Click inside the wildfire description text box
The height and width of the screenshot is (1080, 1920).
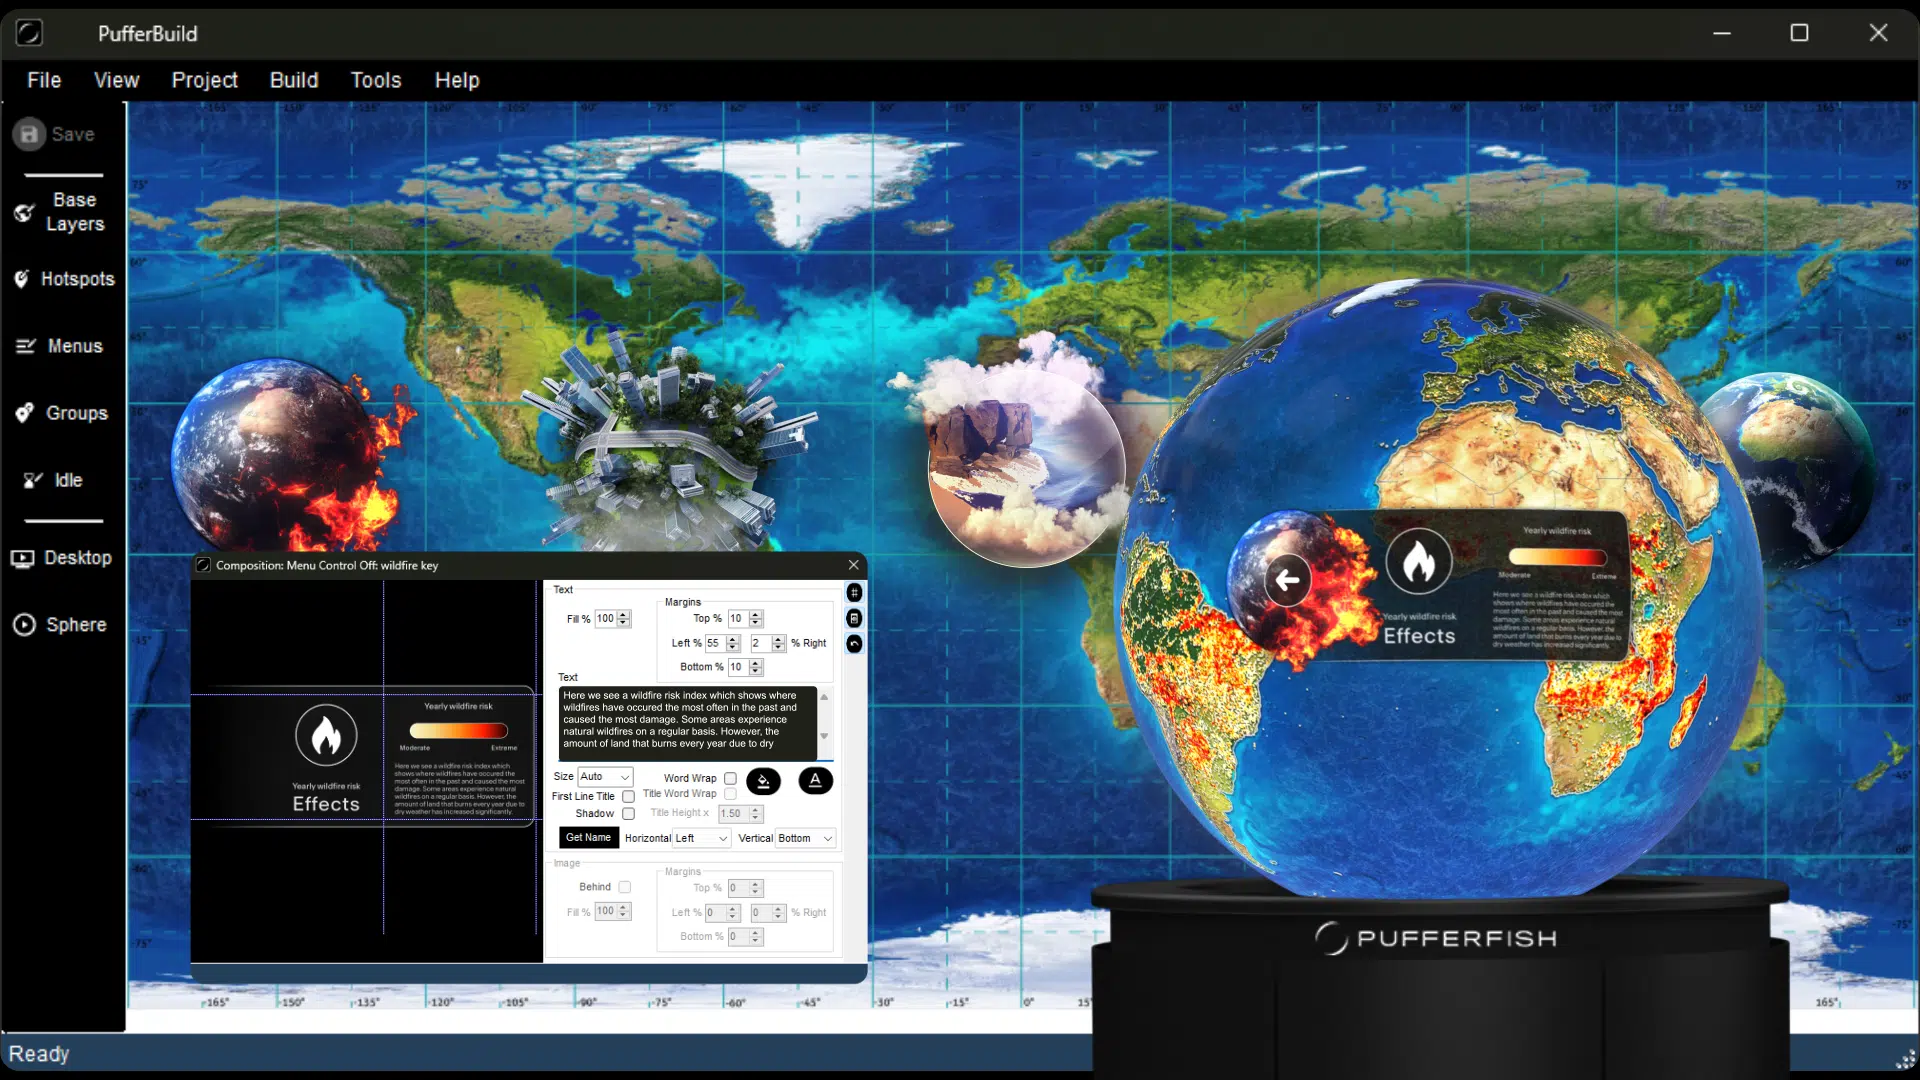[686, 720]
